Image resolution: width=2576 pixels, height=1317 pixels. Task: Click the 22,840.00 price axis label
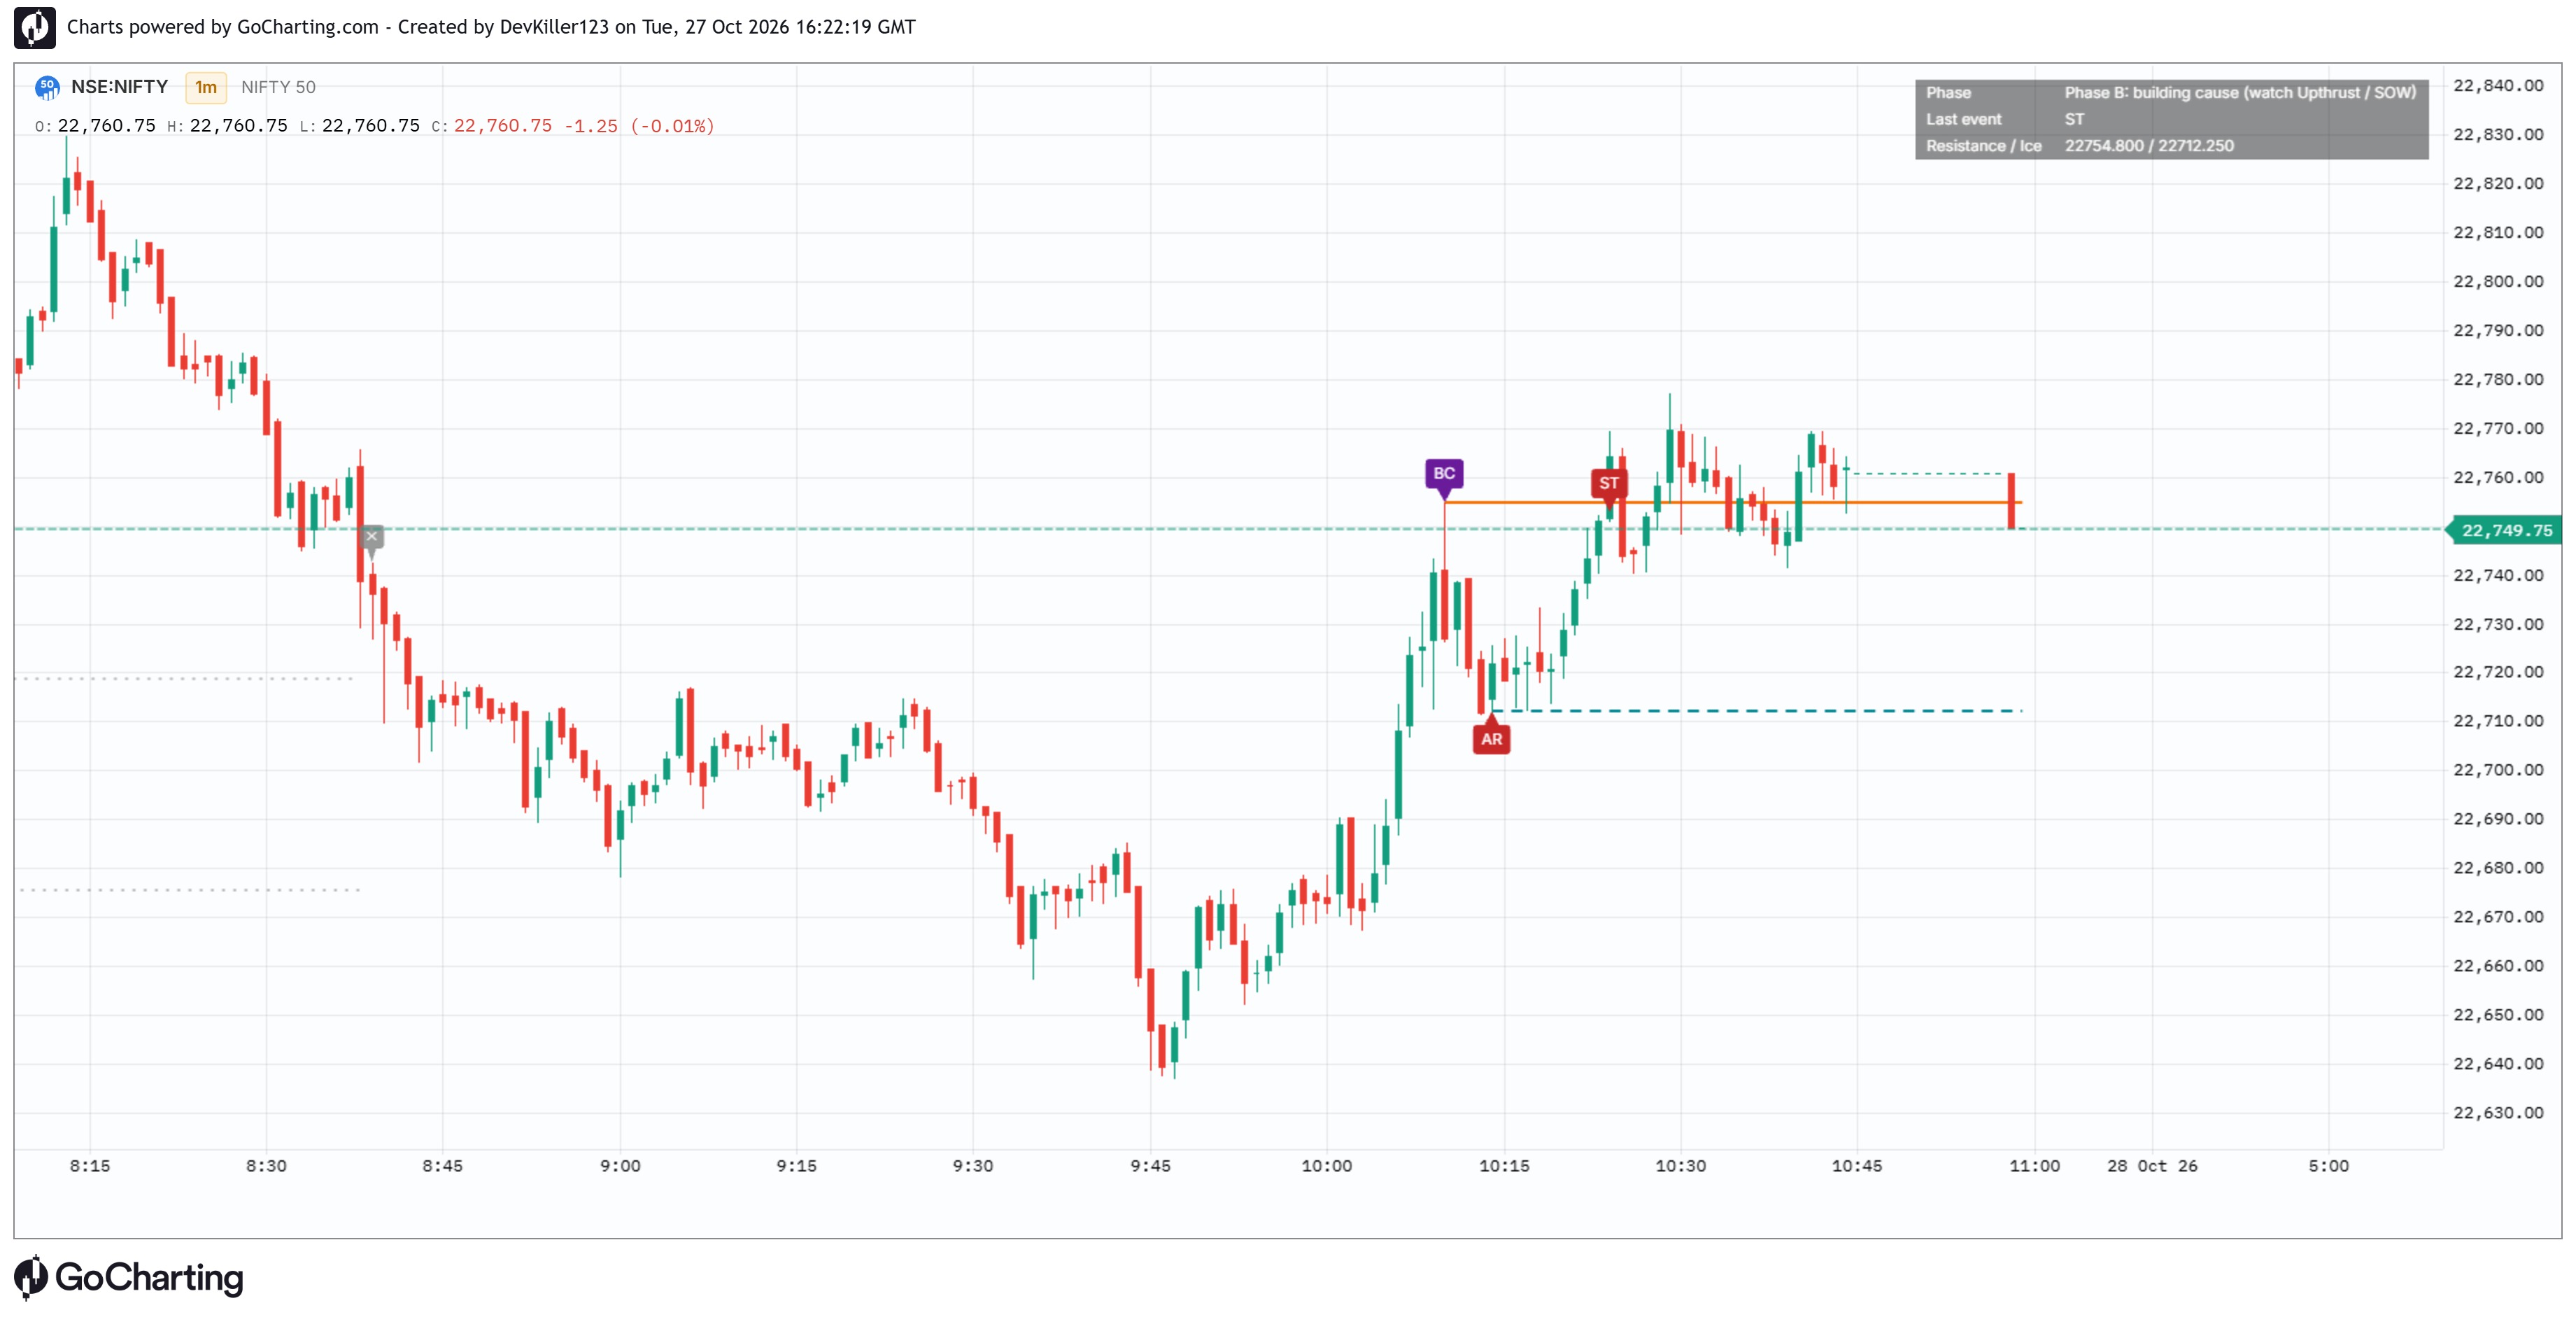click(2499, 86)
